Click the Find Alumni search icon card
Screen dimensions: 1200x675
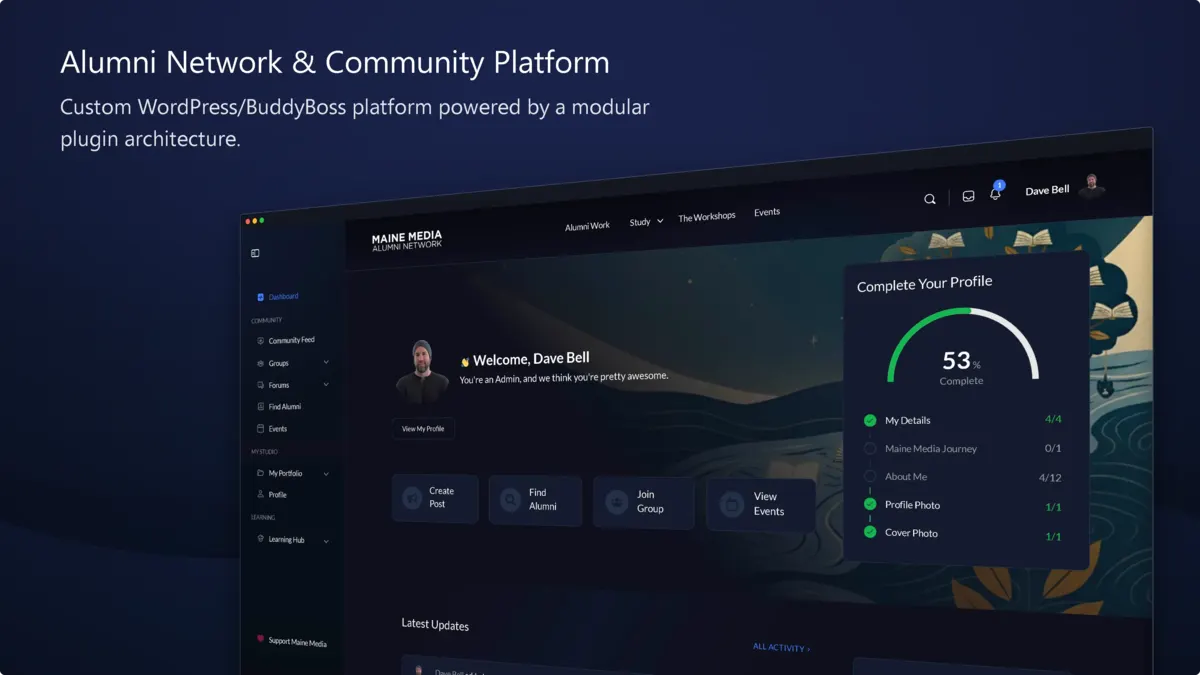click(510, 499)
